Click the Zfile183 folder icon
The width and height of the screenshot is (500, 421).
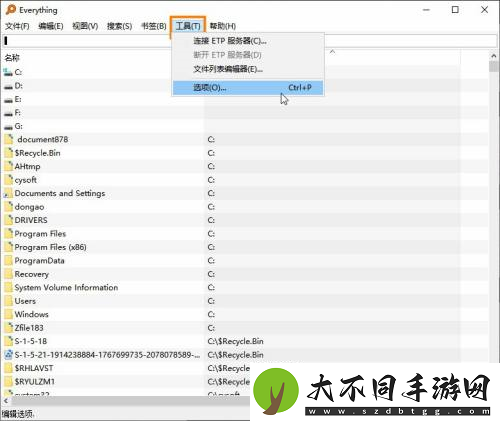(9, 328)
